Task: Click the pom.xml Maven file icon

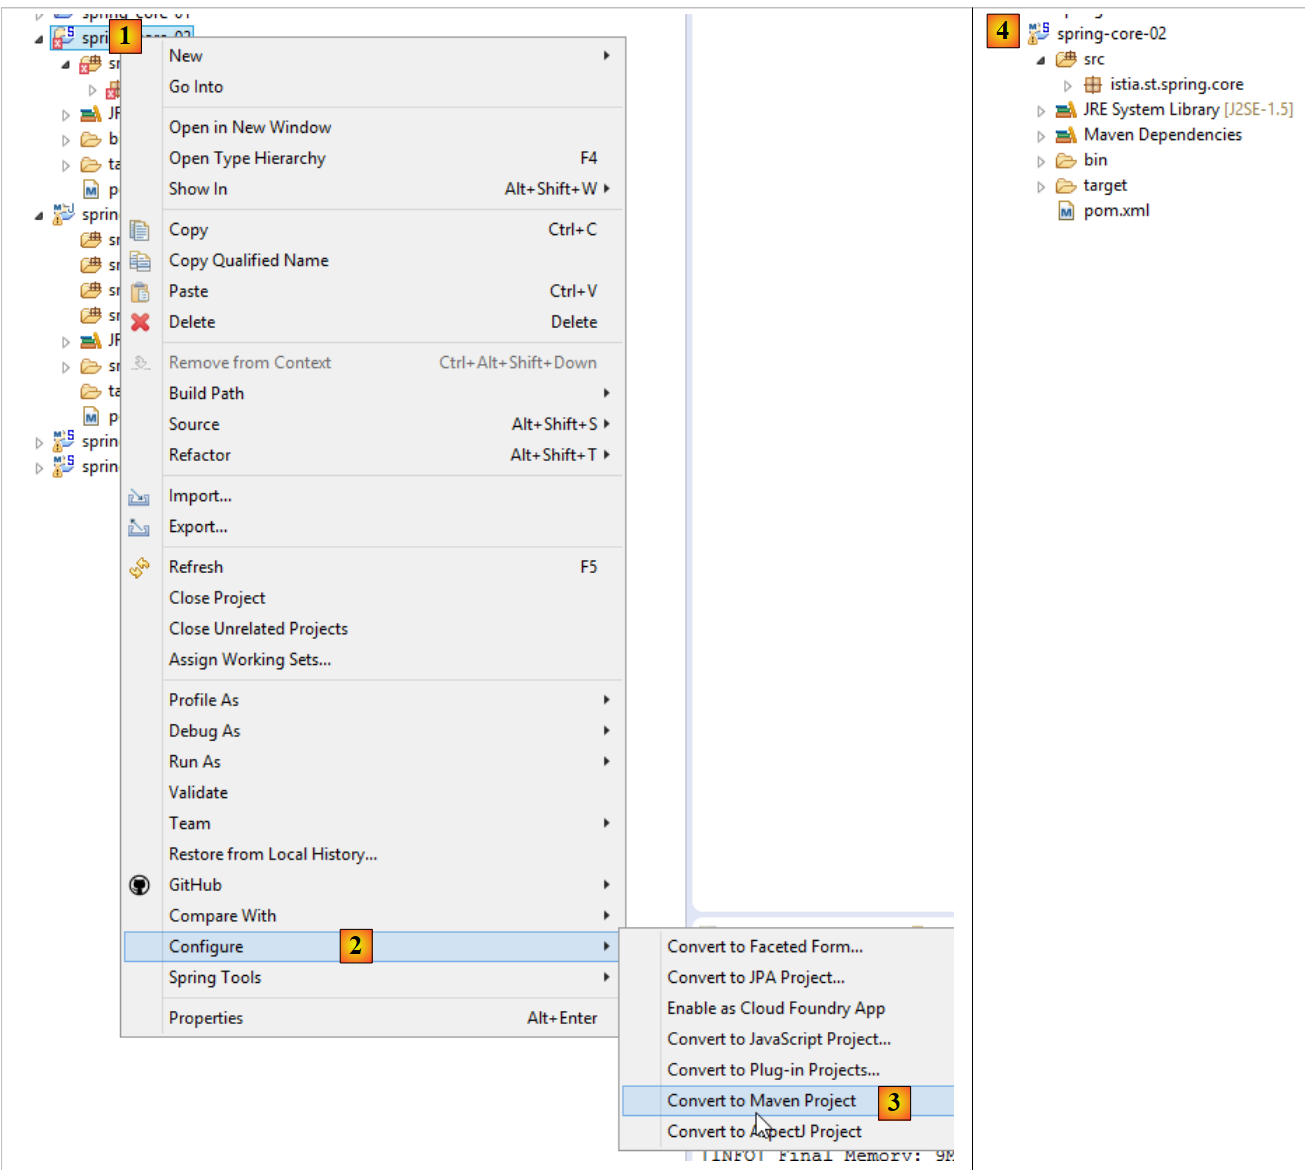Action: click(x=1066, y=211)
